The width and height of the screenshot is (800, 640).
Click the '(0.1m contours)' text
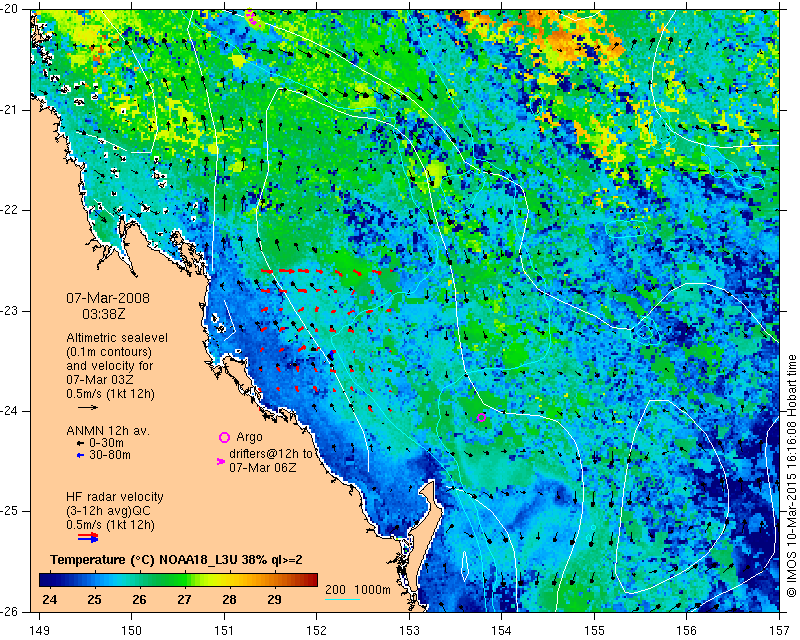(109, 352)
